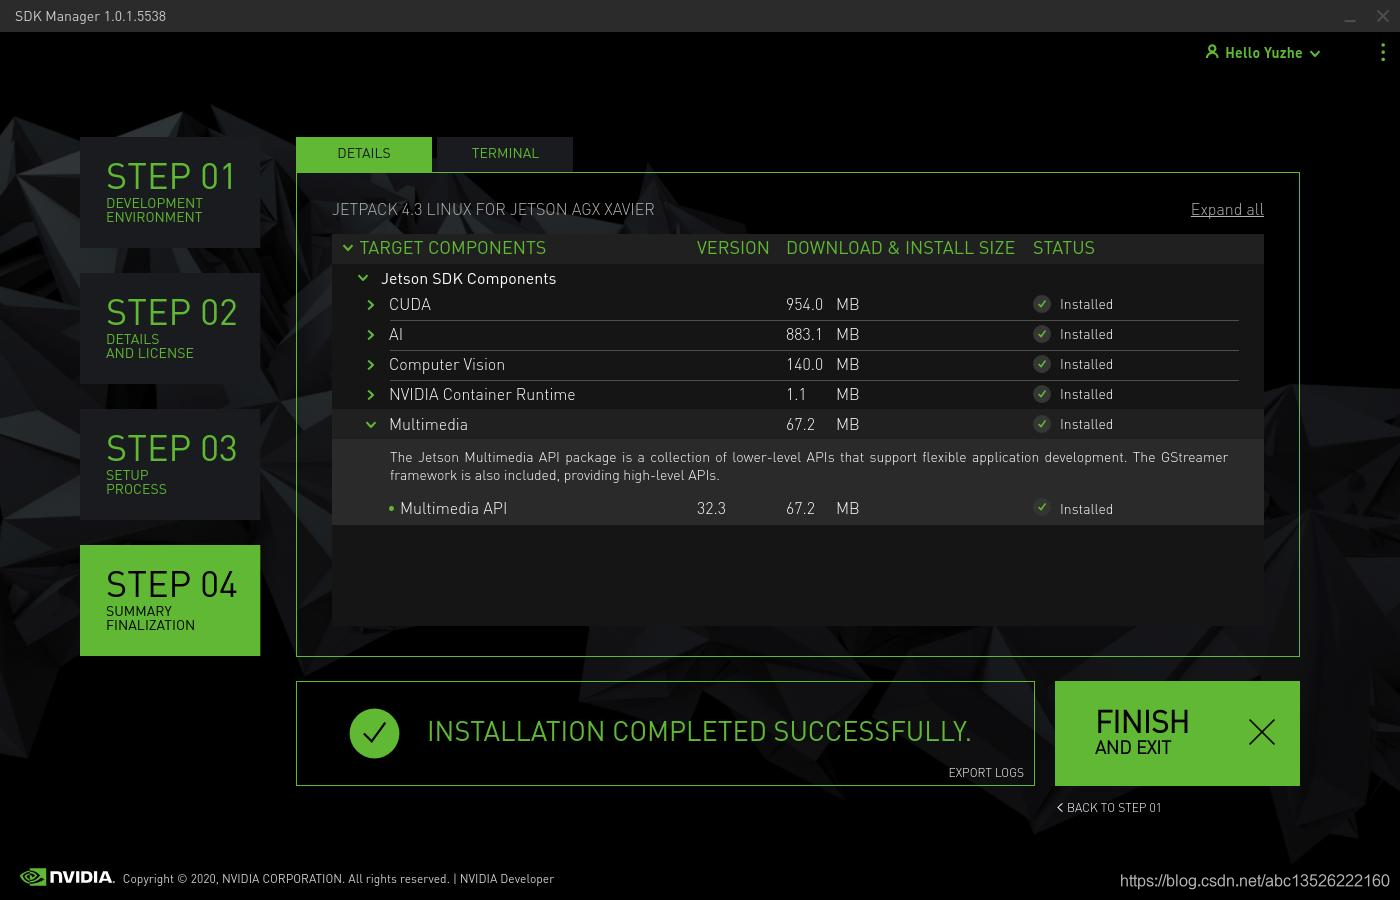Click the installed checkmark for NVIDIA Container Runtime
Screen dimensions: 1400x900
[x=1042, y=394]
